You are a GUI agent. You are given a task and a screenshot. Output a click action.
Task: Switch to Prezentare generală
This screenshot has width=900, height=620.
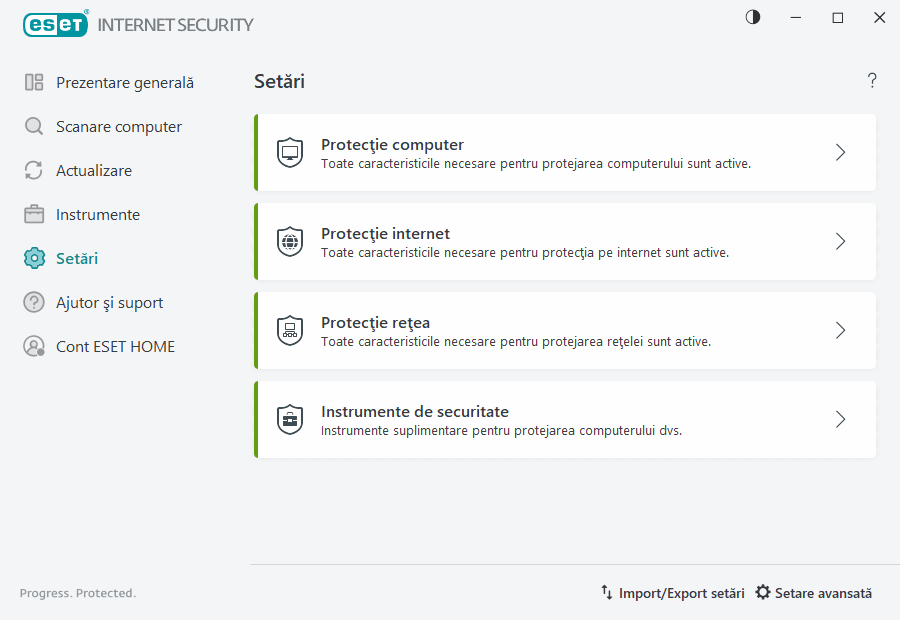122,82
